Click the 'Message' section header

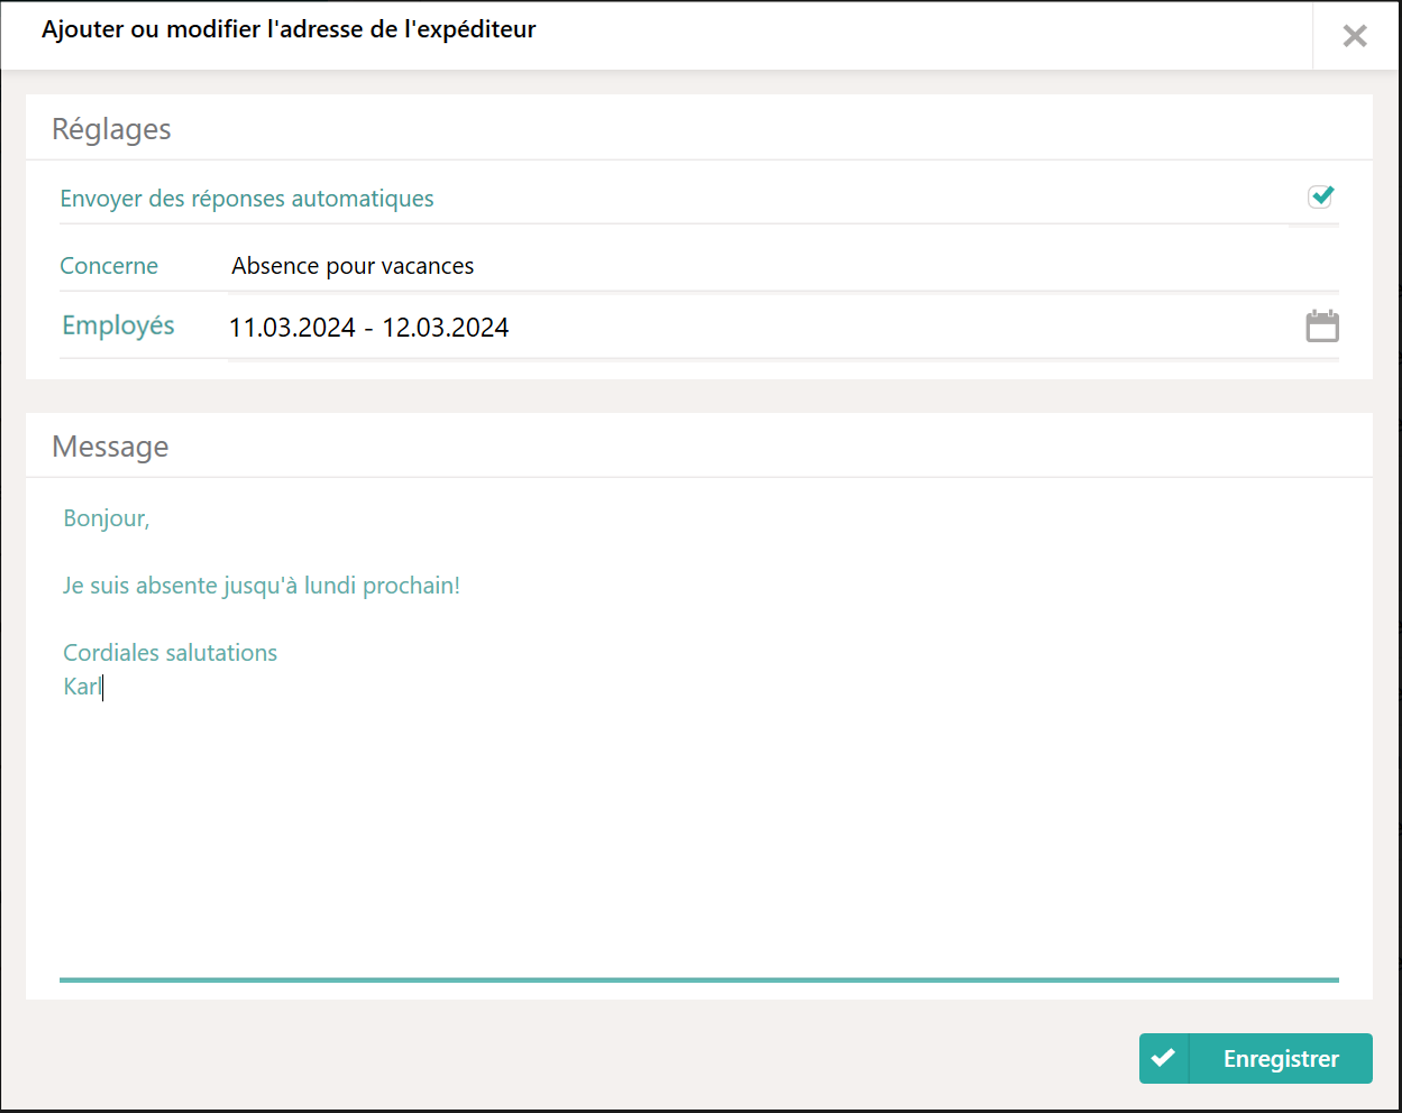110,446
